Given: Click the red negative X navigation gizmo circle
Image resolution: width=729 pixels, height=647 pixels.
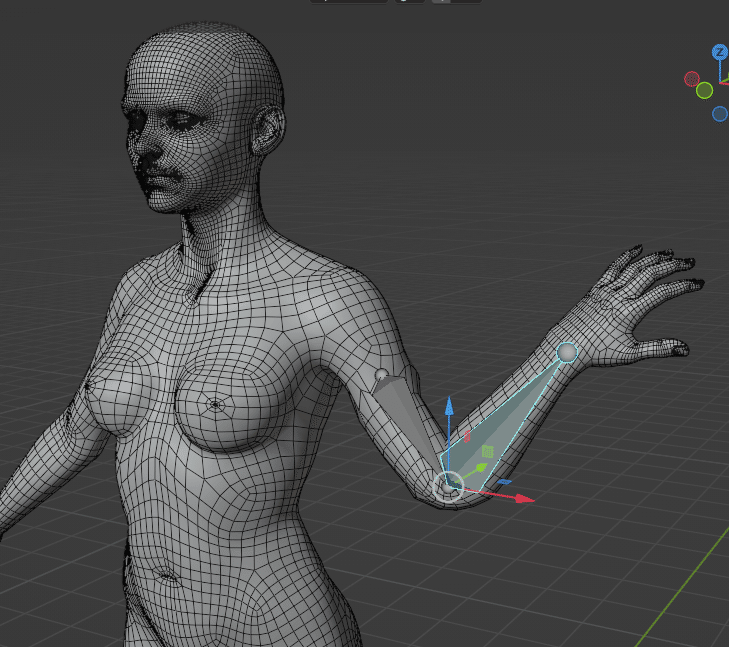Looking at the screenshot, I should 692,79.
